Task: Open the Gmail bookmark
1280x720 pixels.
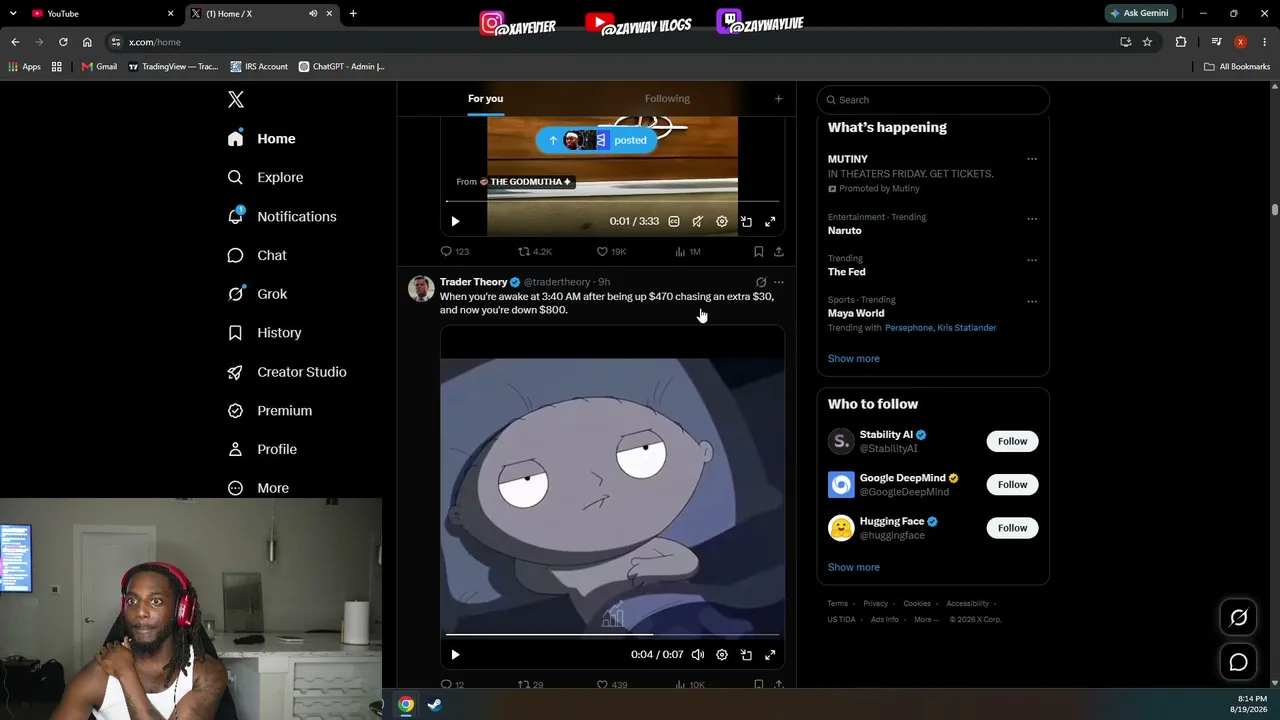Action: (x=99, y=67)
